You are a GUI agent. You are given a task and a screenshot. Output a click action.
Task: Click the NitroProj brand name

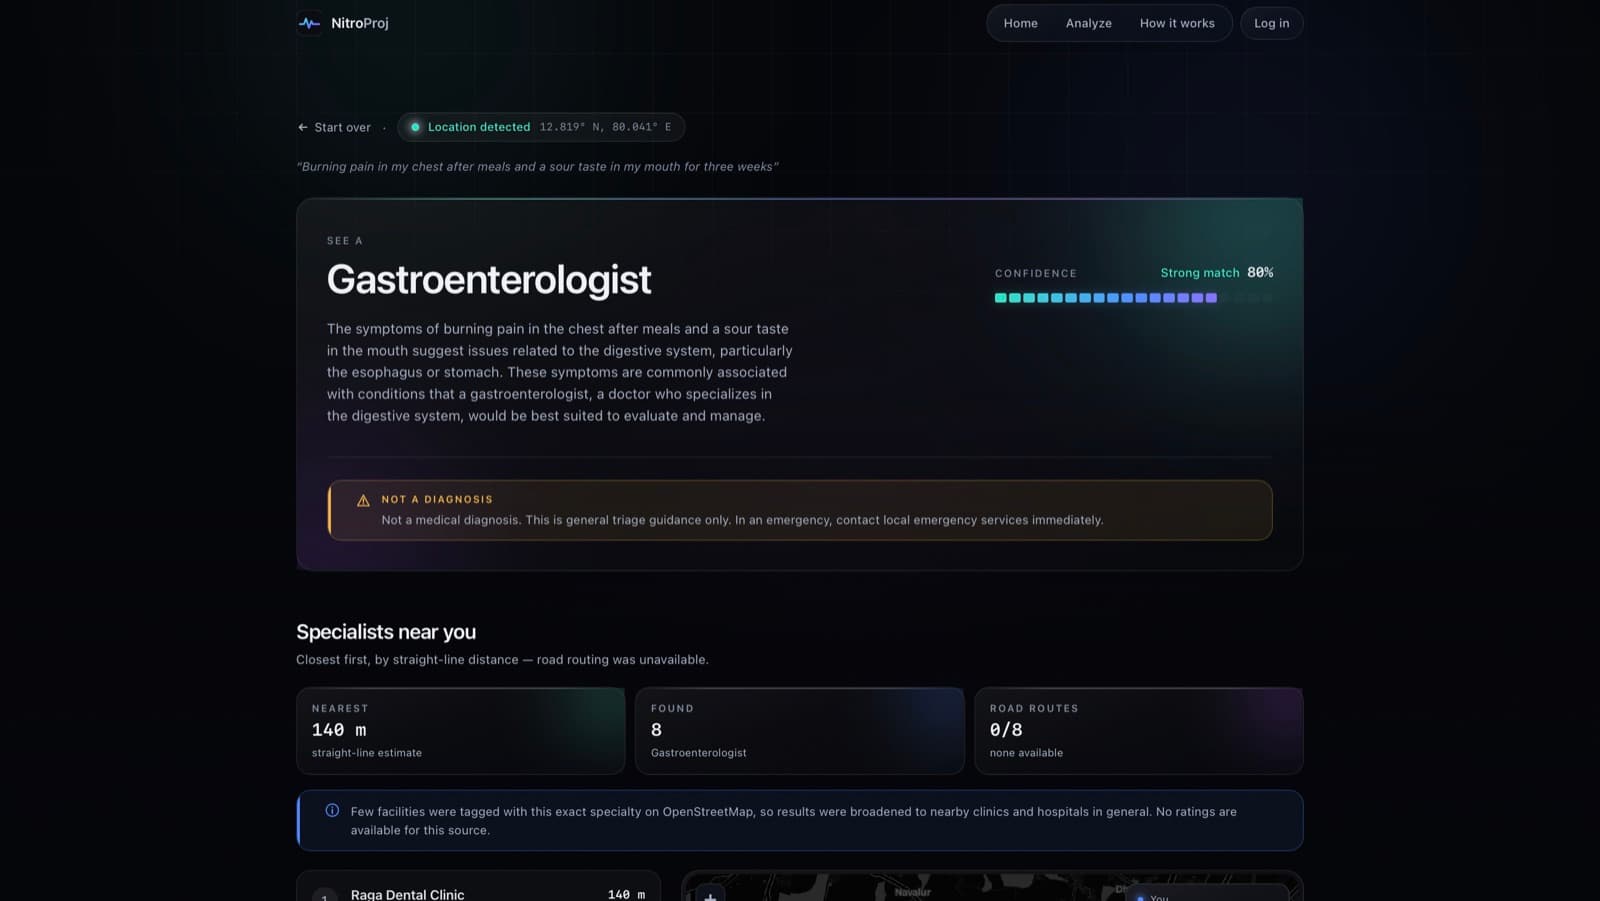[x=360, y=23]
